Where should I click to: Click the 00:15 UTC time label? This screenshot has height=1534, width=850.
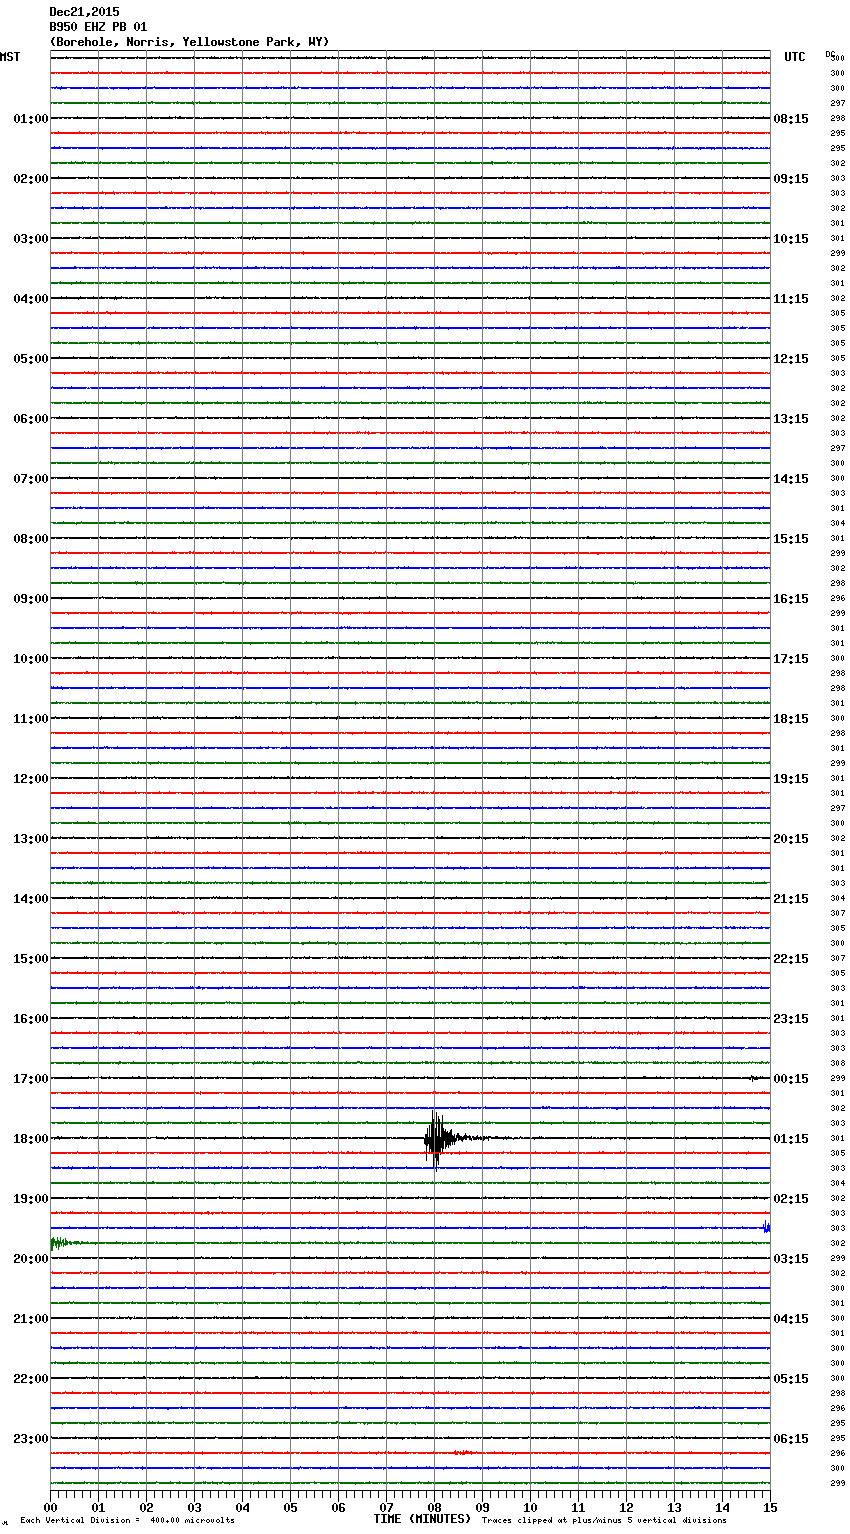(x=791, y=1079)
